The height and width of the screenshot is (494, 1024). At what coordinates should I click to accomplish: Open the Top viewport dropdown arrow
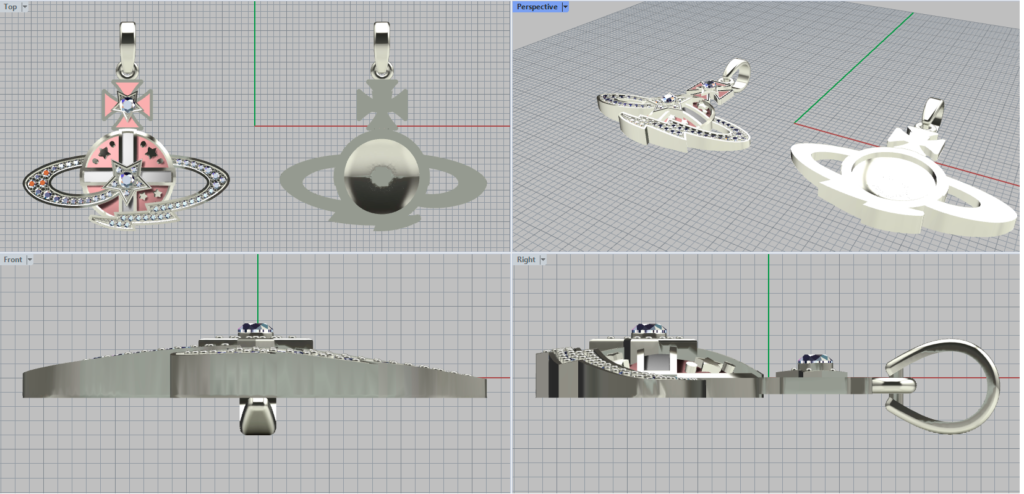25,7
